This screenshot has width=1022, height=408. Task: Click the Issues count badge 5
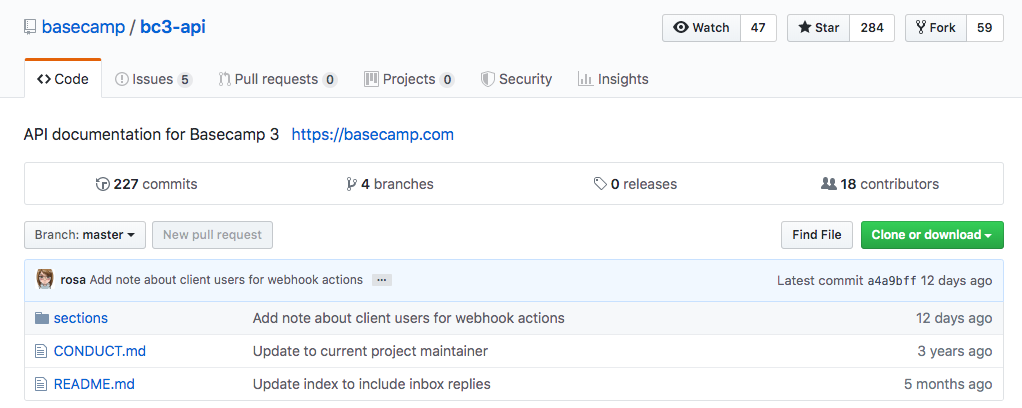pos(184,80)
